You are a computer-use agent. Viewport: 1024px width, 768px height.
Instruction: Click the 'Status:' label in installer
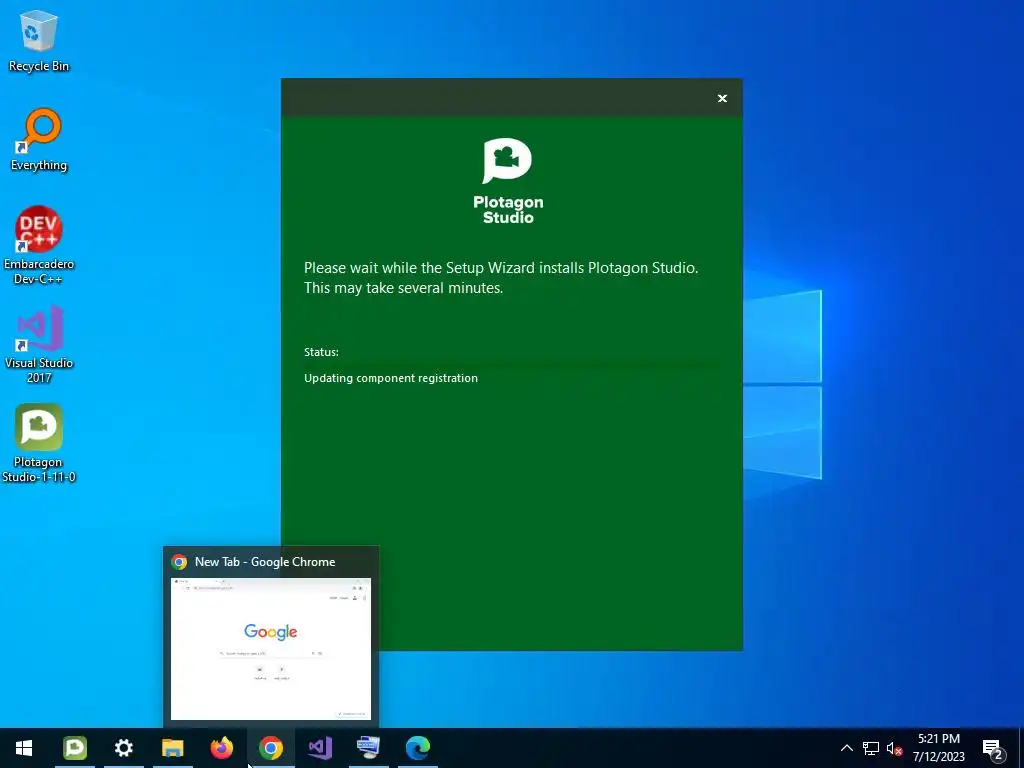(321, 352)
